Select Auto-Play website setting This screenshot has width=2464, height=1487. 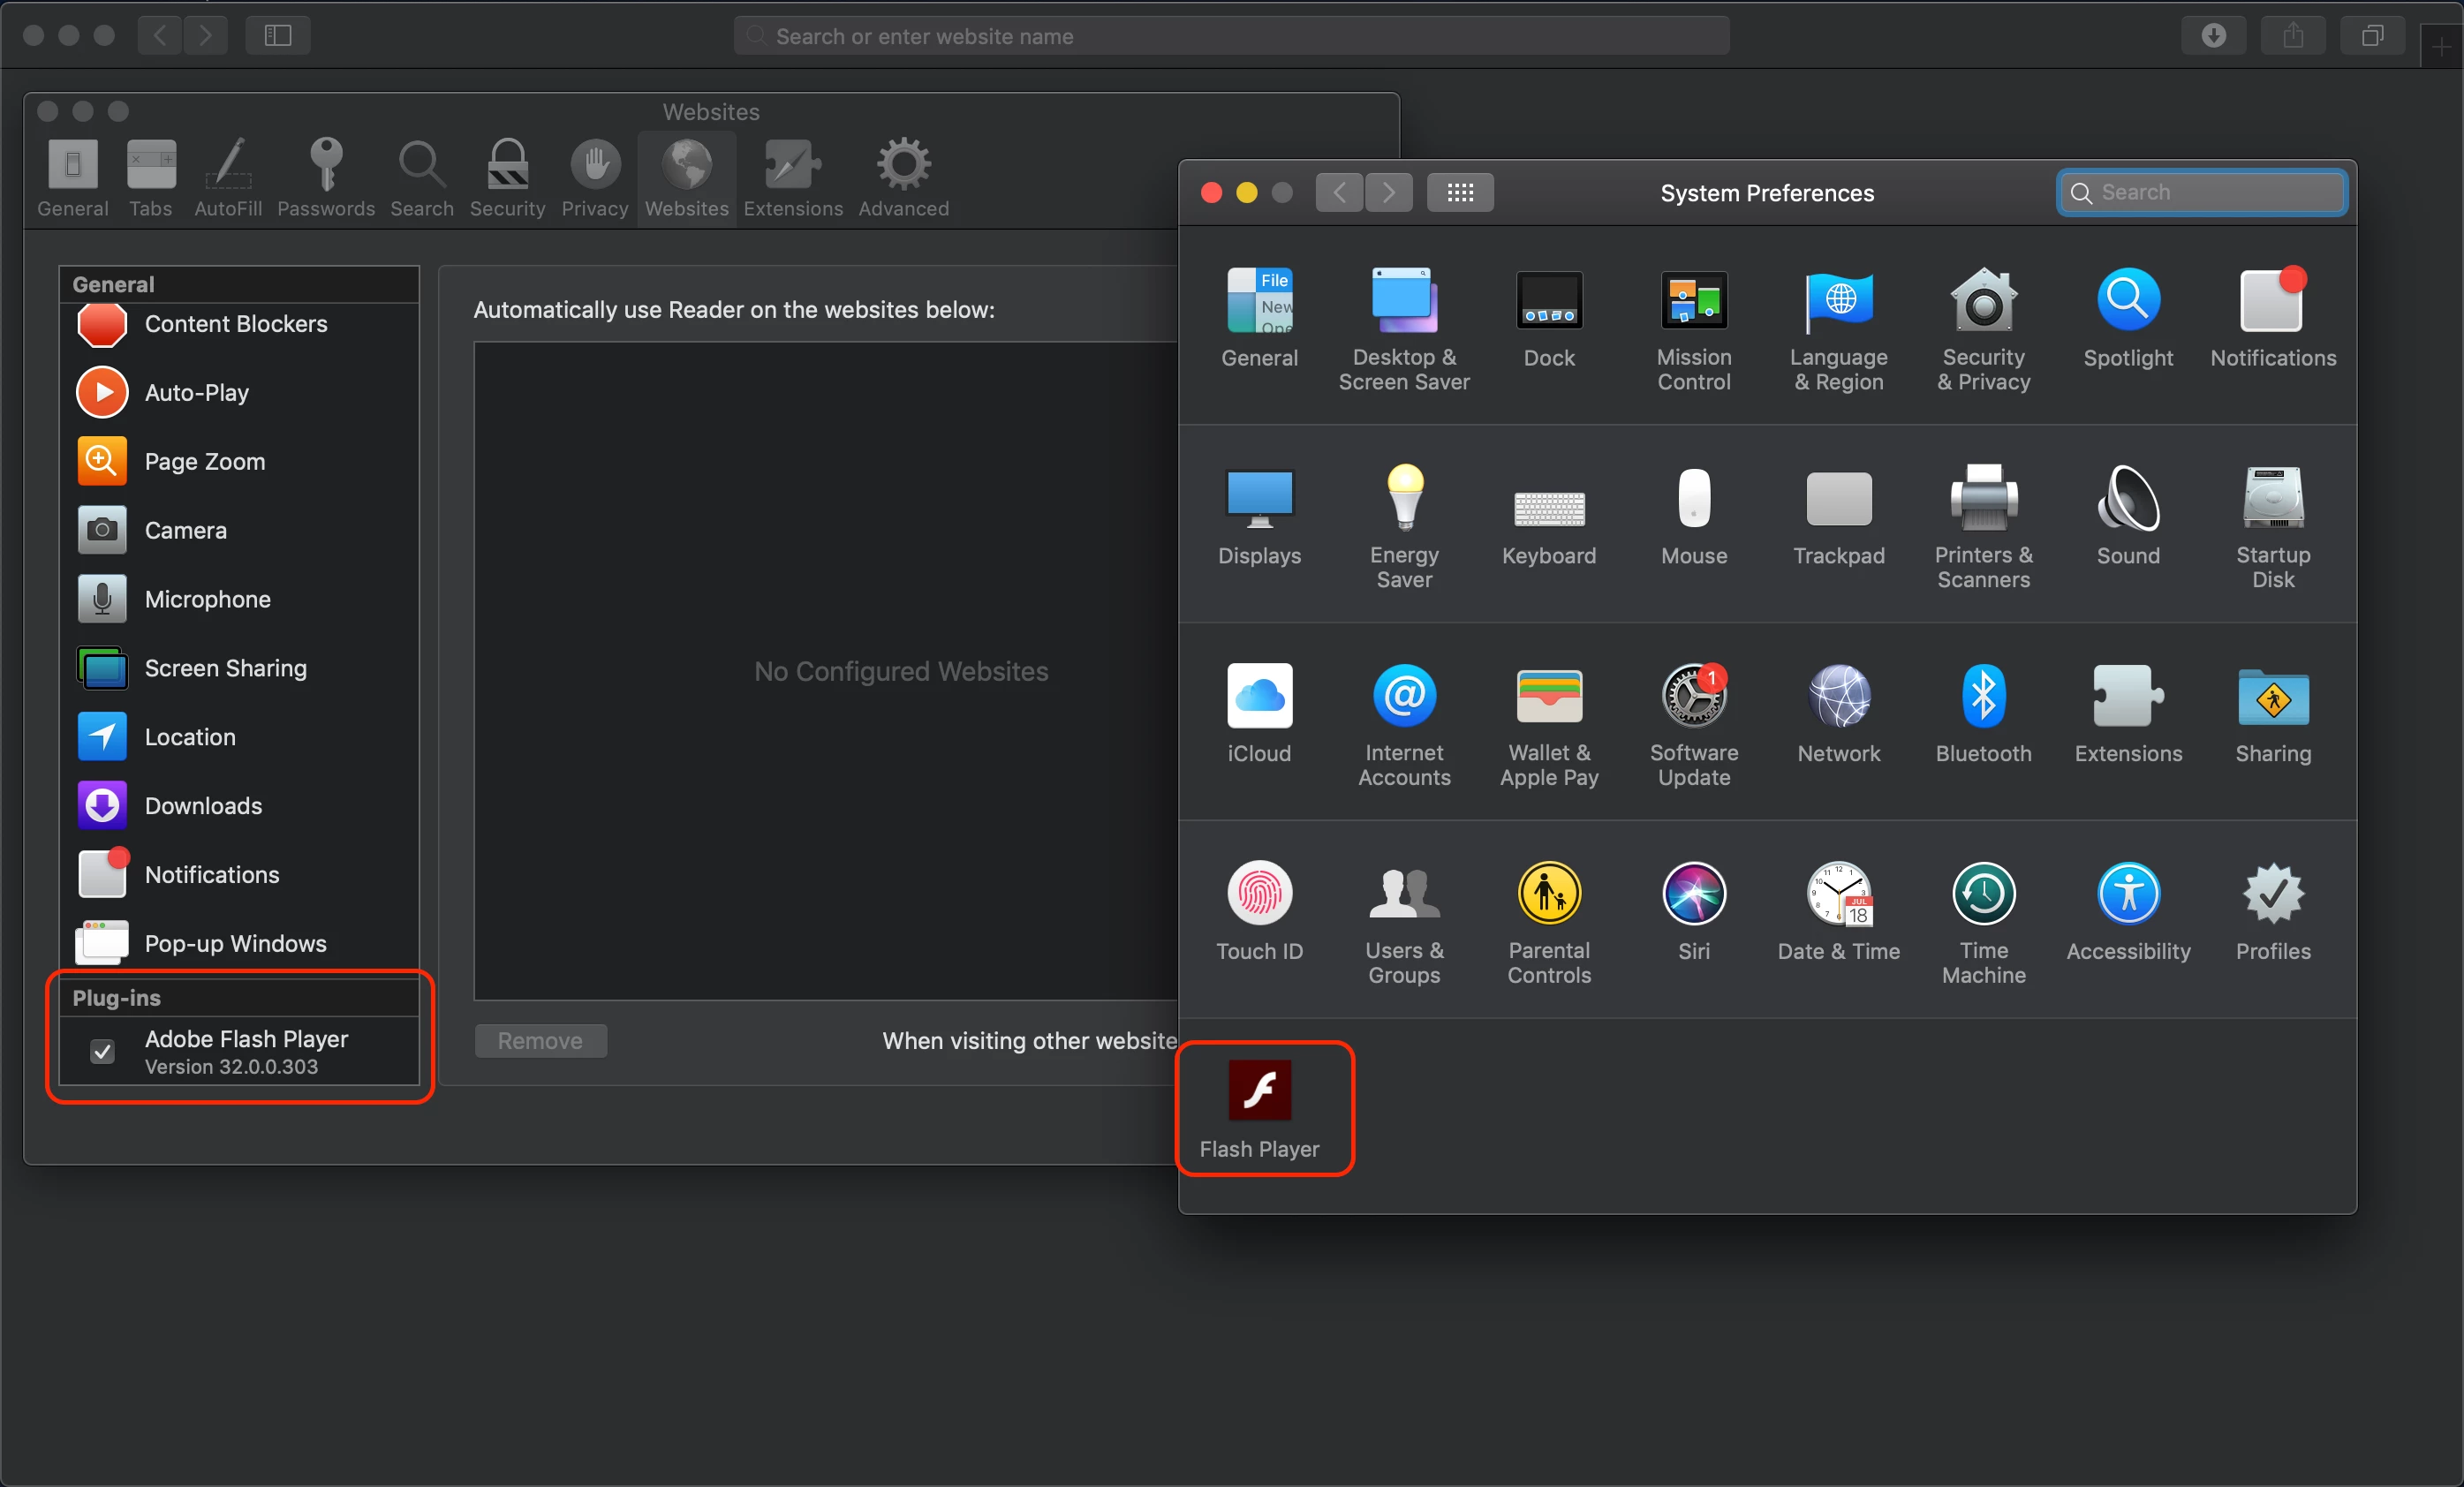(196, 393)
